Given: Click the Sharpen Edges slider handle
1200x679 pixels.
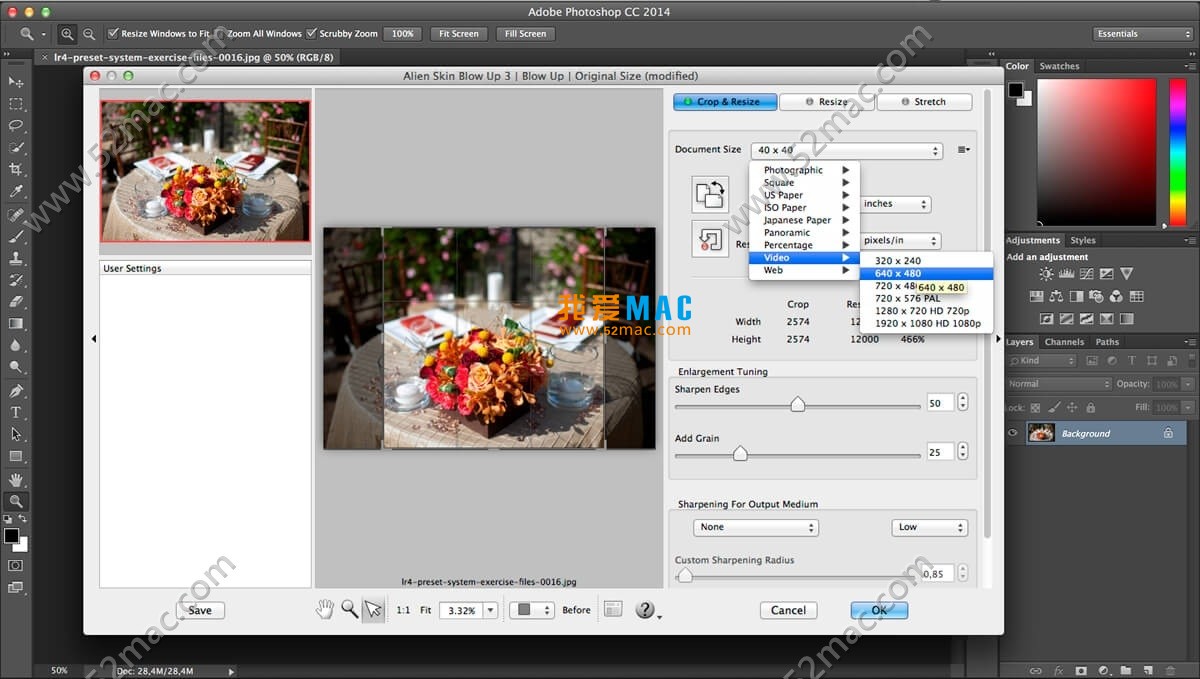Looking at the screenshot, I should (797, 404).
